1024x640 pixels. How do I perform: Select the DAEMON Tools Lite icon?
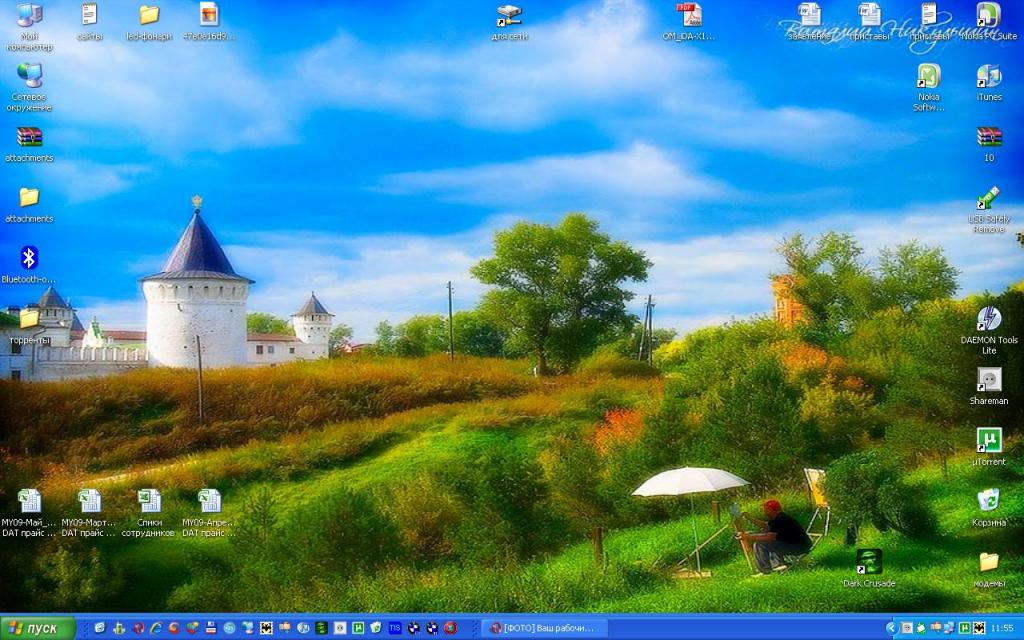(988, 320)
